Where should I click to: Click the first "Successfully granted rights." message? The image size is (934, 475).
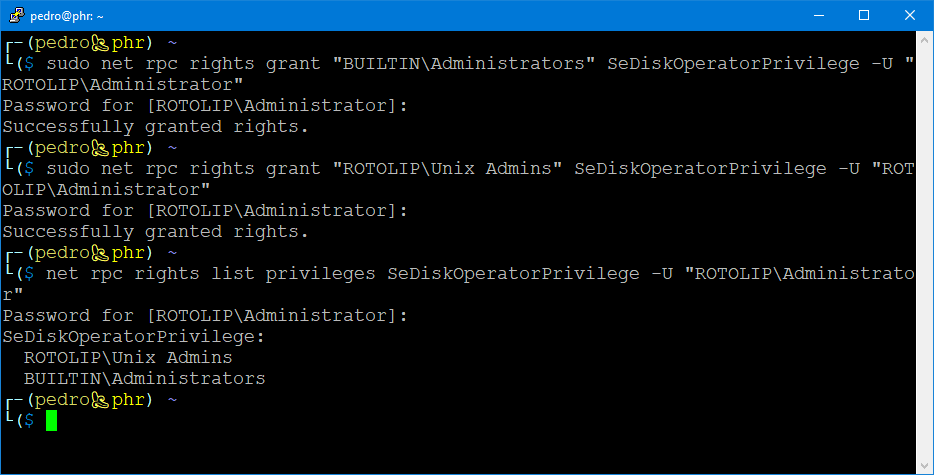click(x=156, y=127)
